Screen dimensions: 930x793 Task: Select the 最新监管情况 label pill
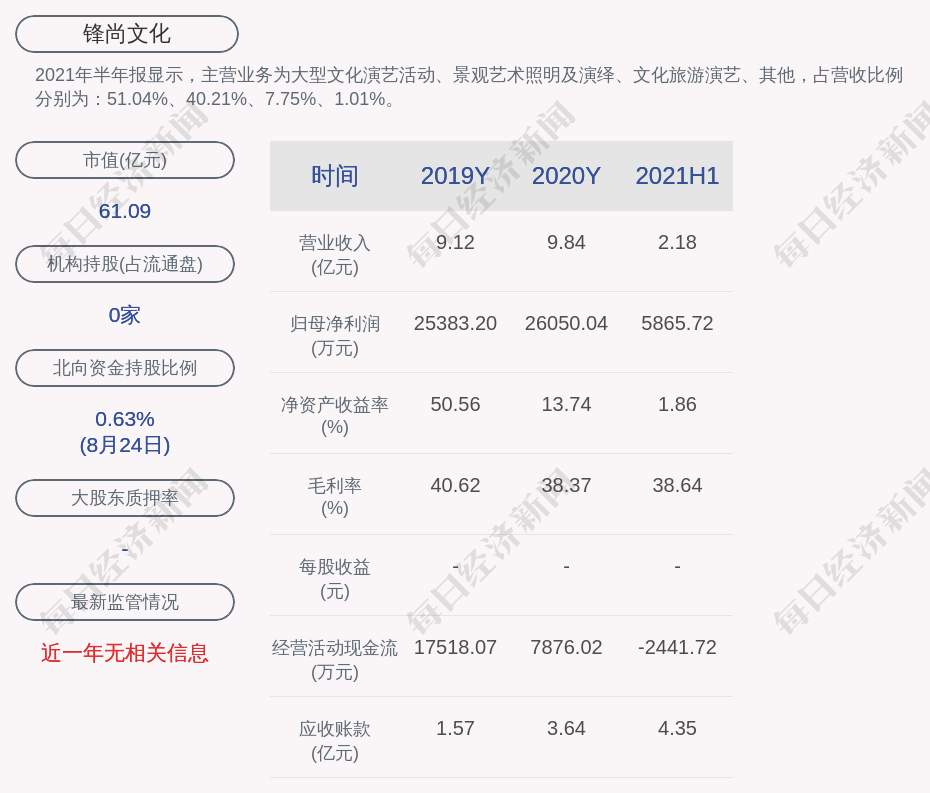125,602
